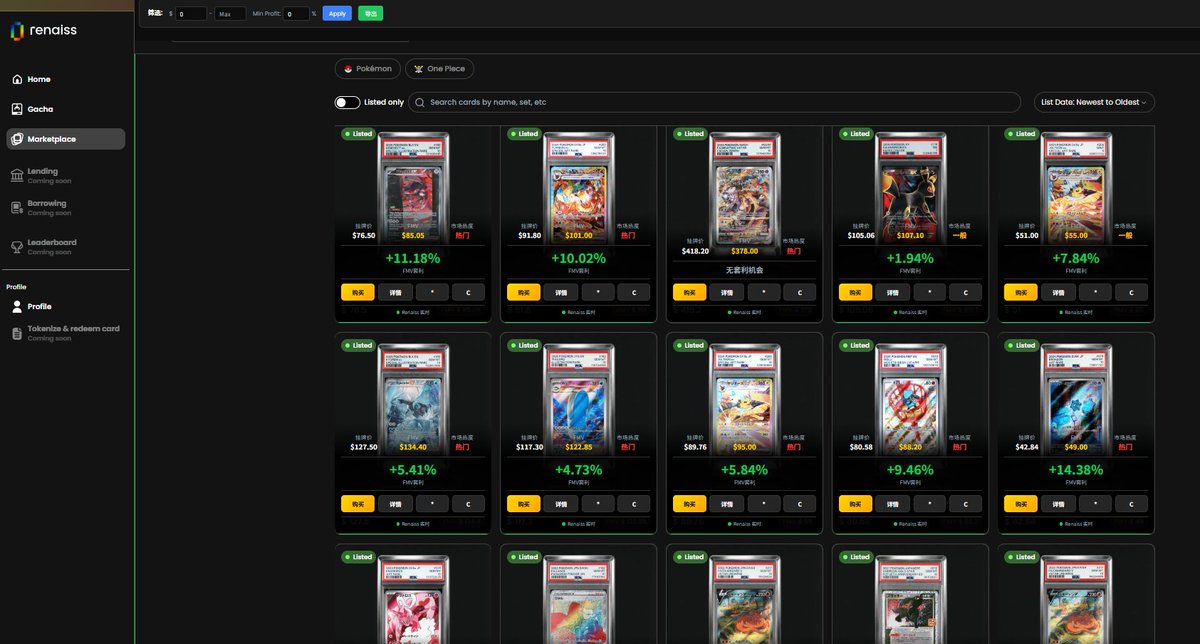This screenshot has width=1200, height=644.
Task: Click the C button on +4.73% card
Action: point(634,504)
